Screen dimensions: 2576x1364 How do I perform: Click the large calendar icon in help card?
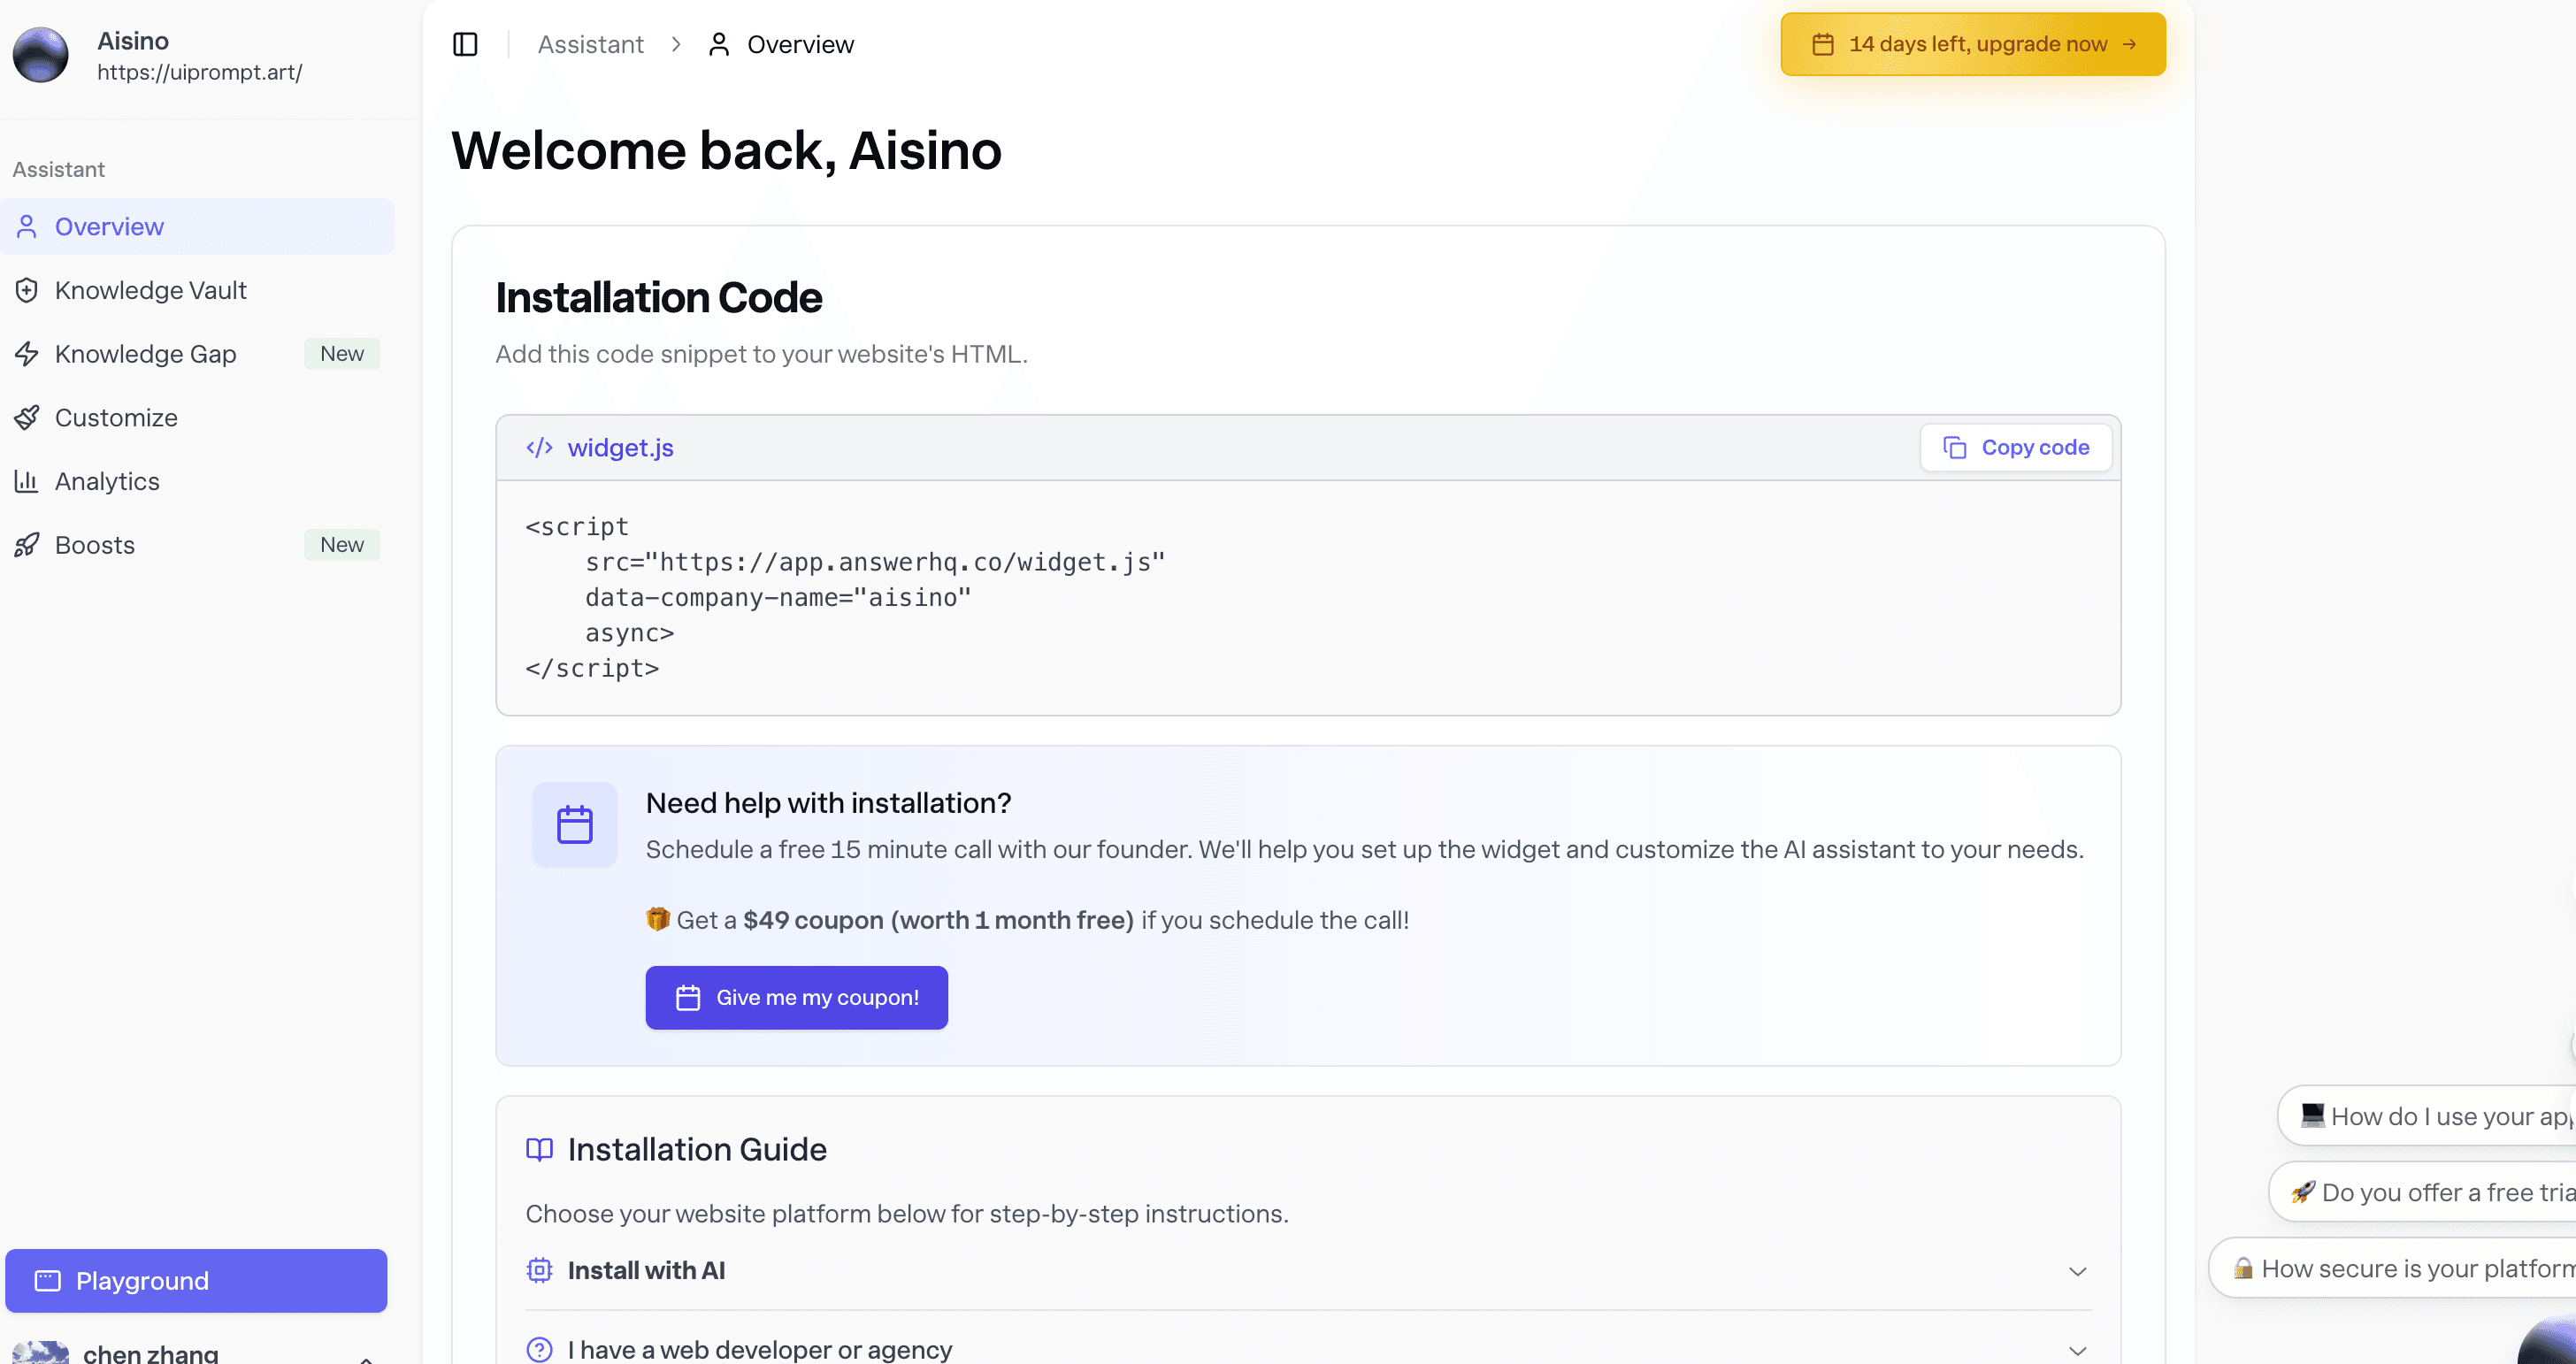click(575, 825)
